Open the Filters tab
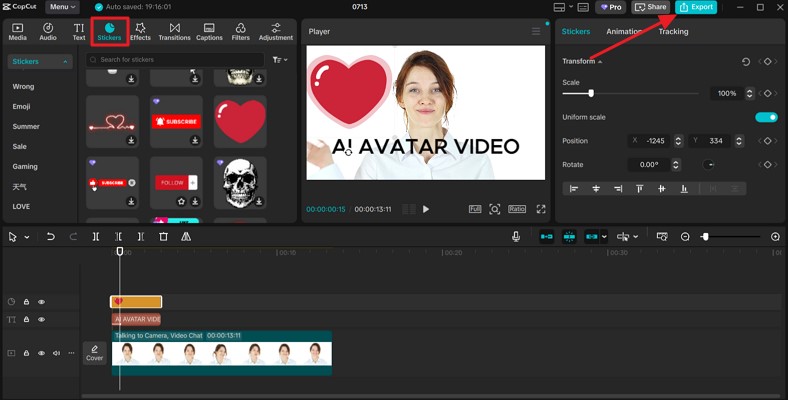The width and height of the screenshot is (788, 400). [241, 32]
